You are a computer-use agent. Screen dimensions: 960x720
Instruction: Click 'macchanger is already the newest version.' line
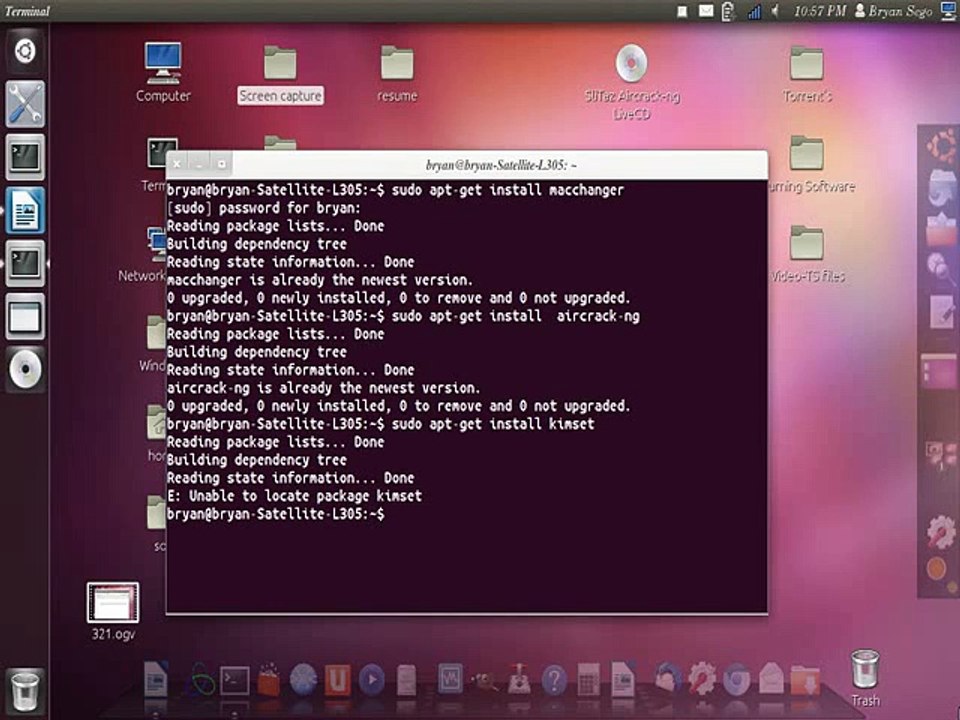pyautogui.click(x=320, y=280)
